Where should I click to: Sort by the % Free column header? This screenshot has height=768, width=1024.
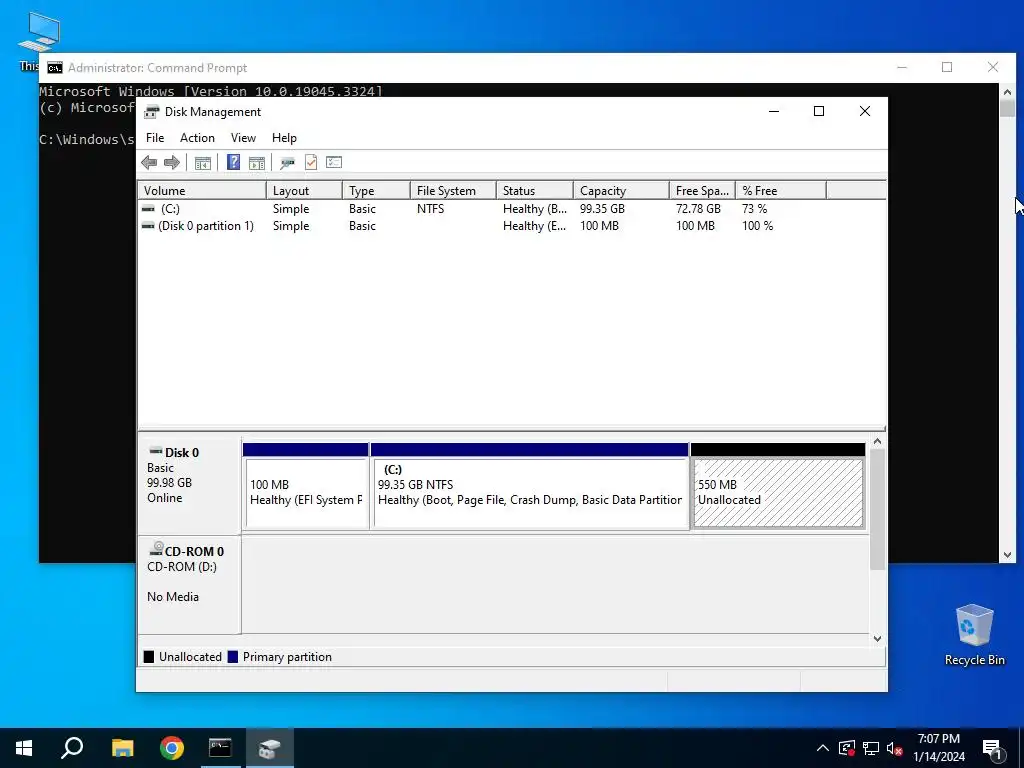(781, 191)
